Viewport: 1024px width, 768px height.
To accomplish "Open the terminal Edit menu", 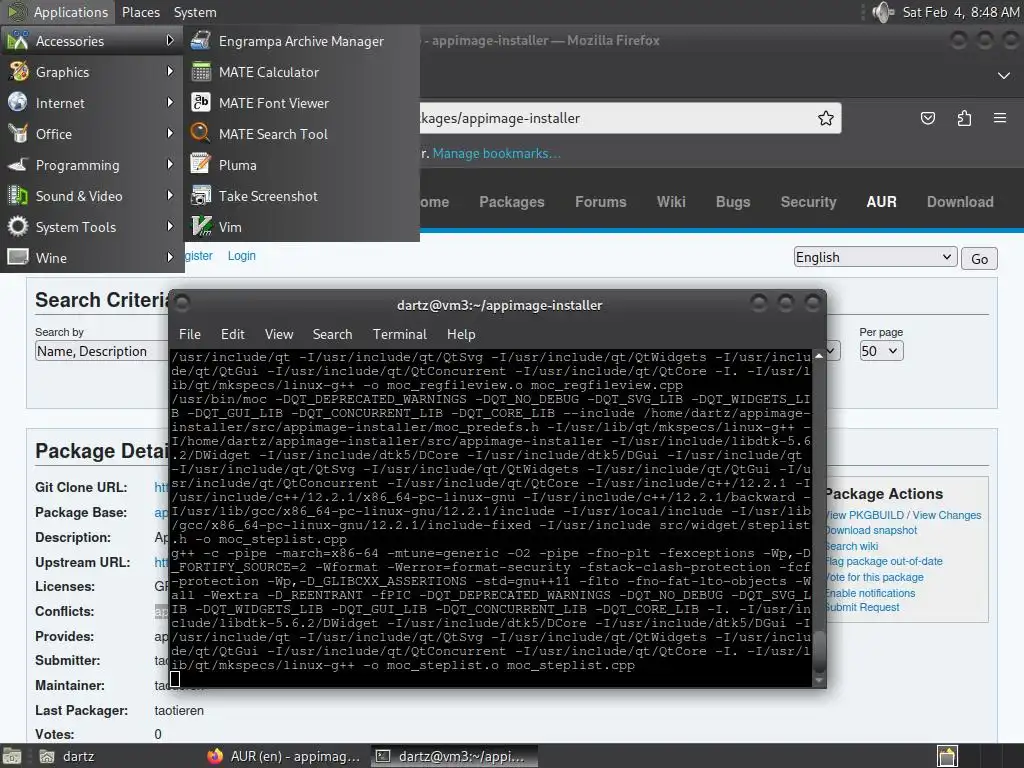I will (x=232, y=334).
